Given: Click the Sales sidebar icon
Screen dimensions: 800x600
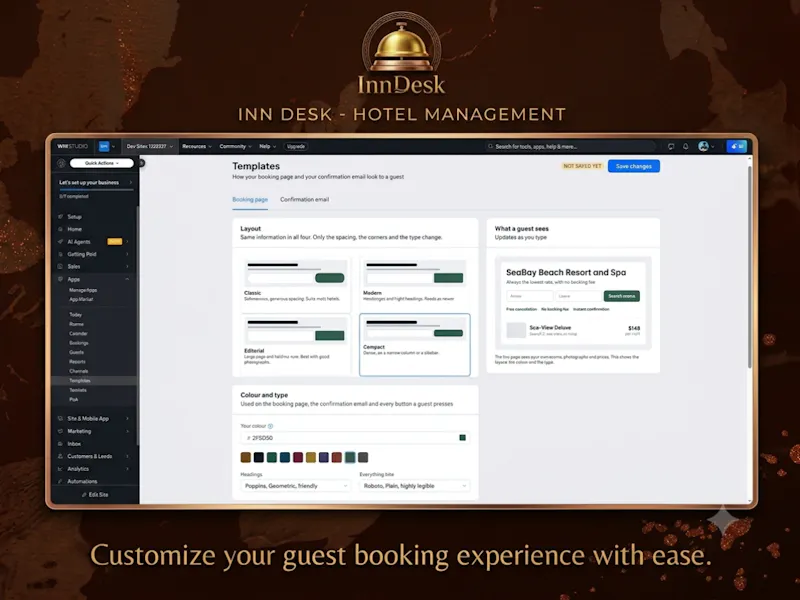Looking at the screenshot, I should click(61, 266).
